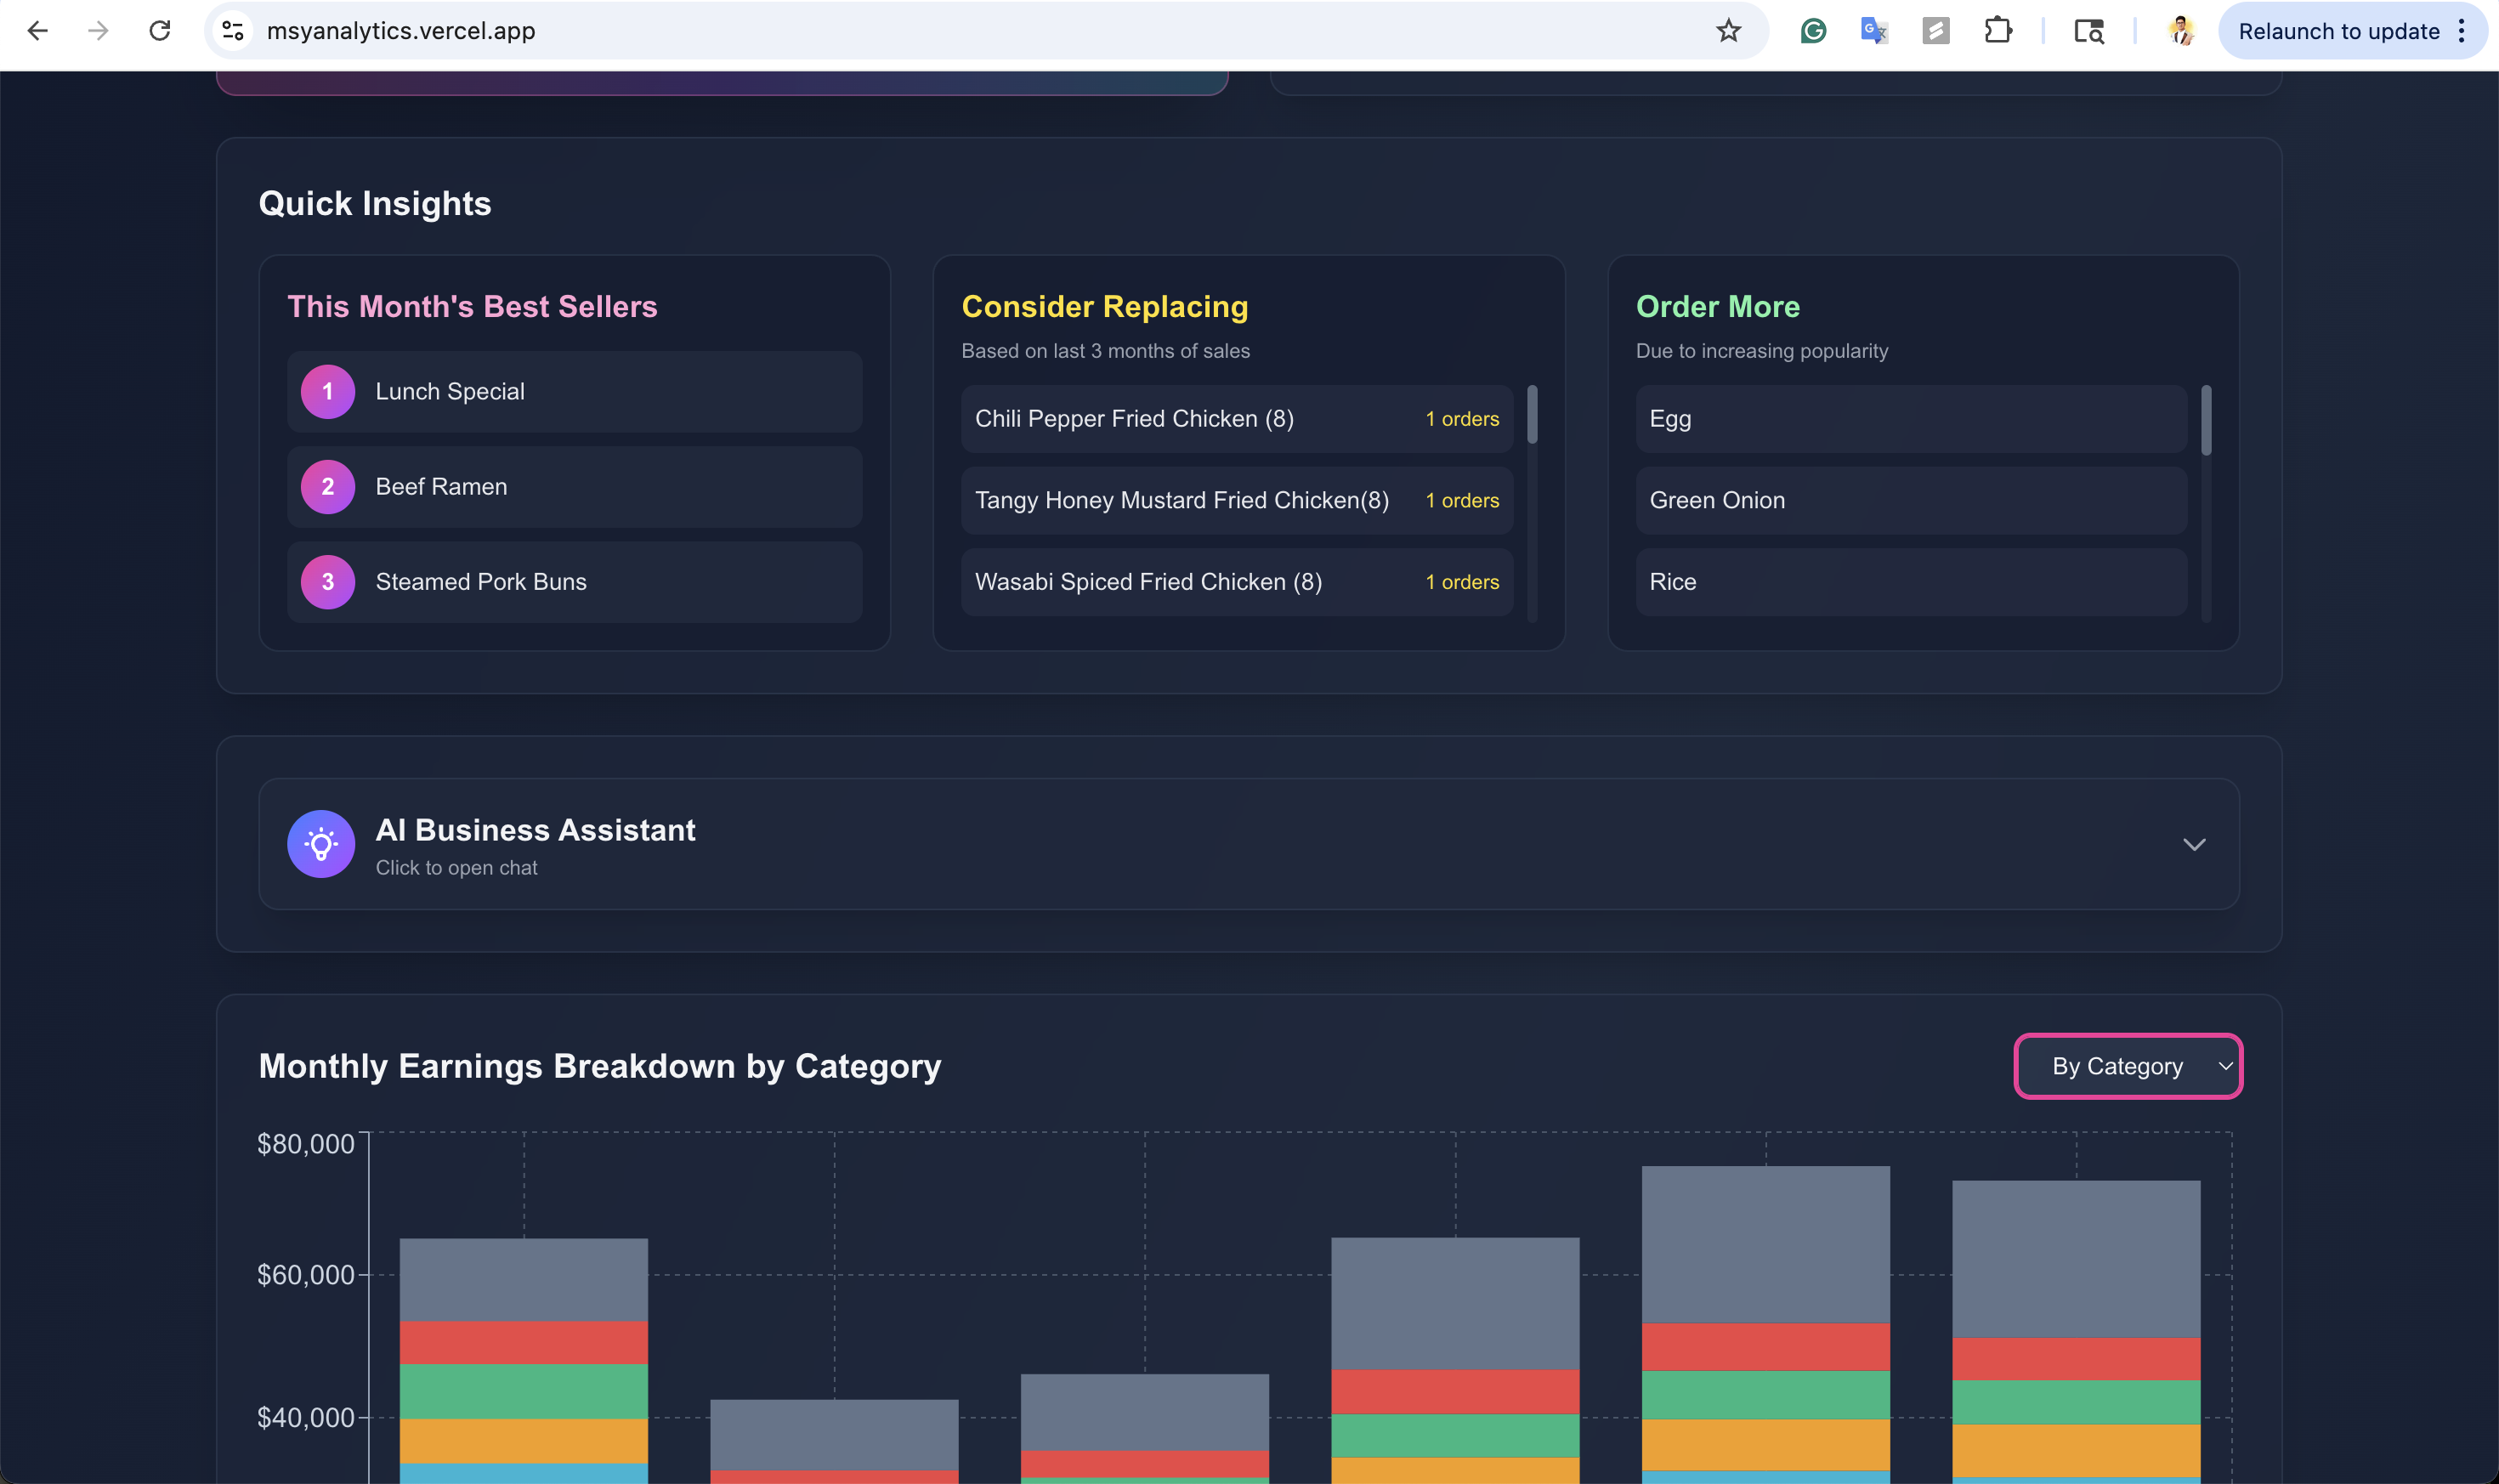Click the browser back arrow
The height and width of the screenshot is (1484, 2499).
point(37,31)
